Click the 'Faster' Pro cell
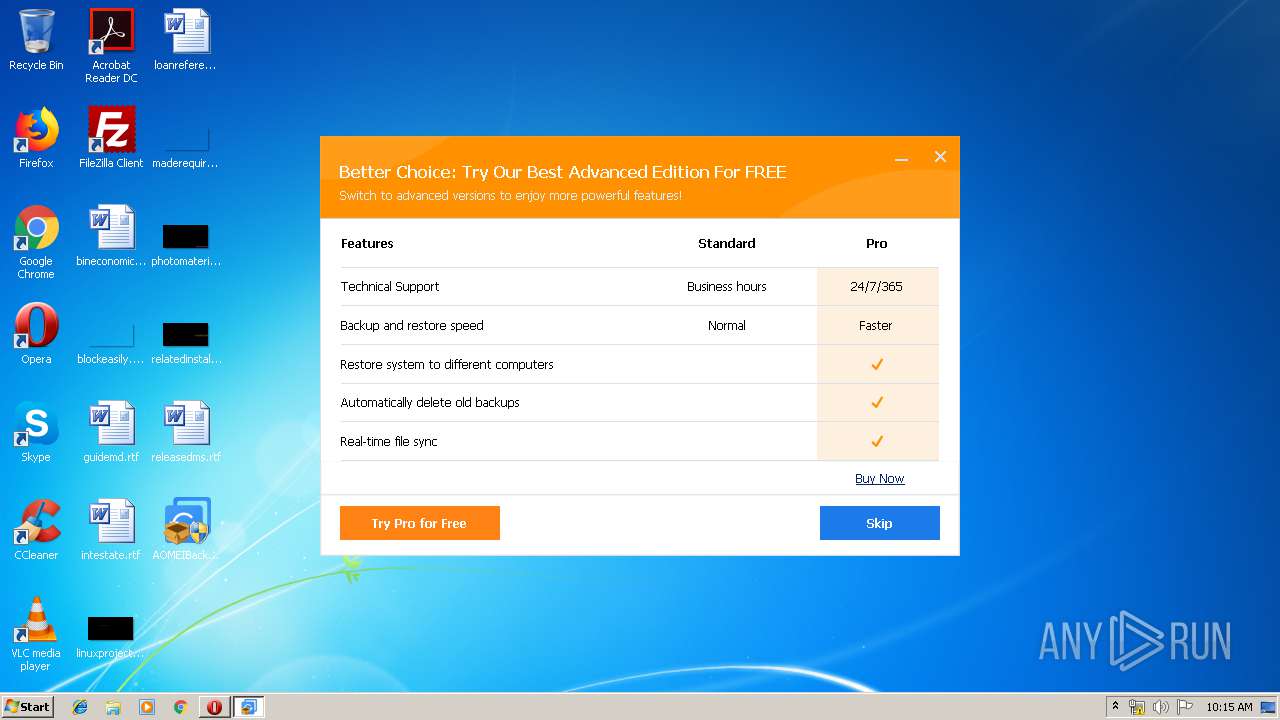The height and width of the screenshot is (720, 1280). (877, 326)
